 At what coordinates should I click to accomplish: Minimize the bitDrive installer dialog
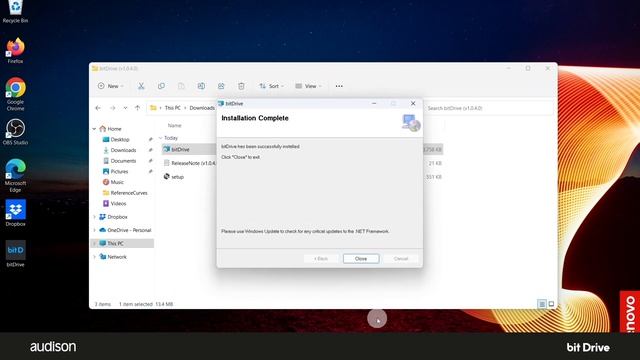point(374,104)
